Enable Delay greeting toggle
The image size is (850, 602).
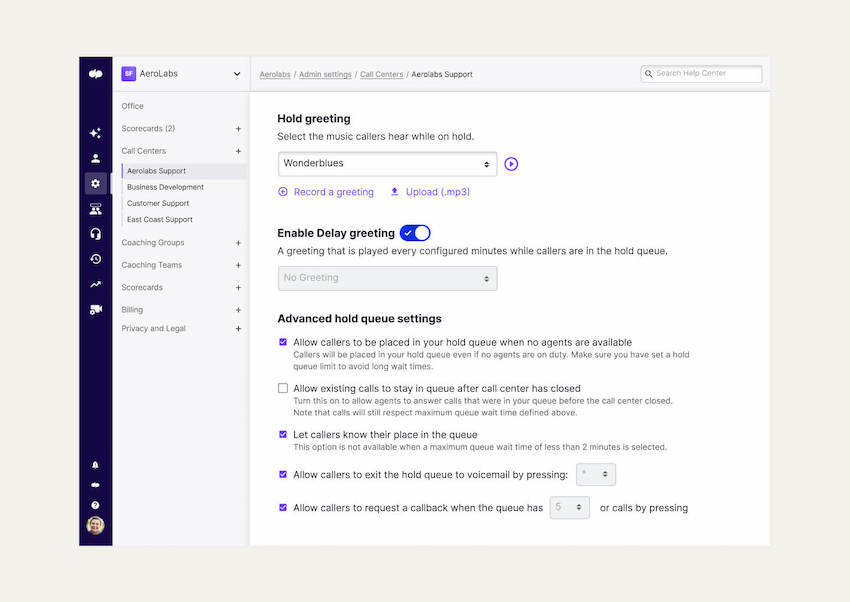(x=414, y=231)
